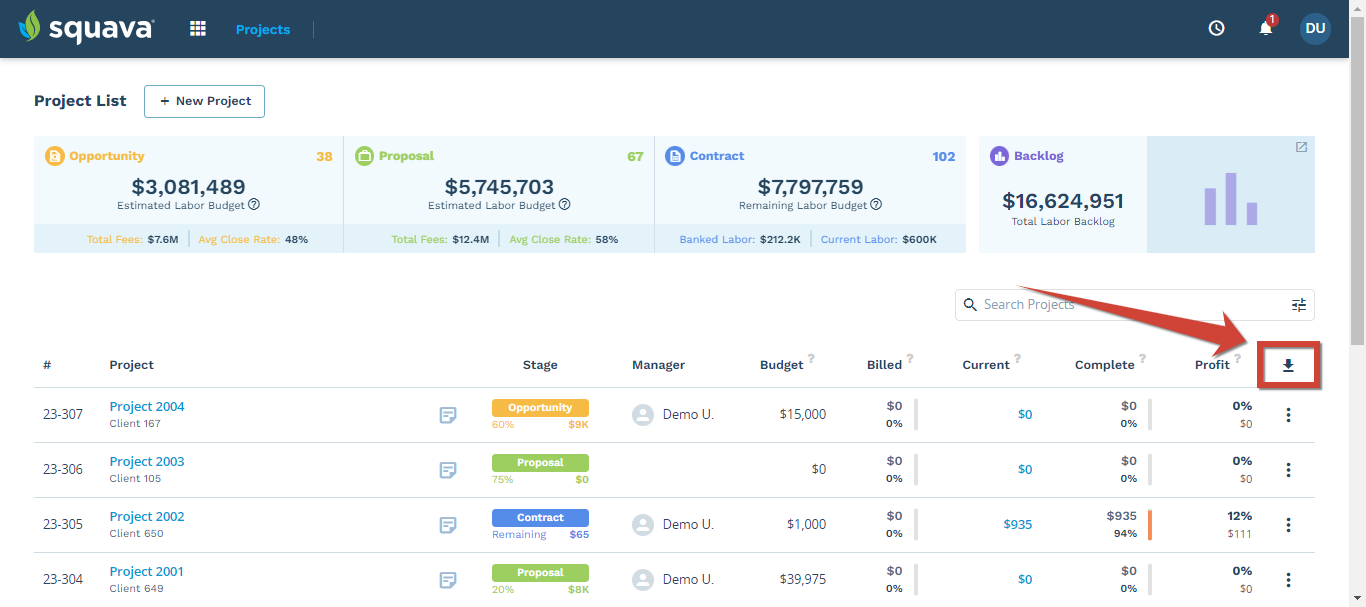Open the apps grid menu

click(197, 28)
